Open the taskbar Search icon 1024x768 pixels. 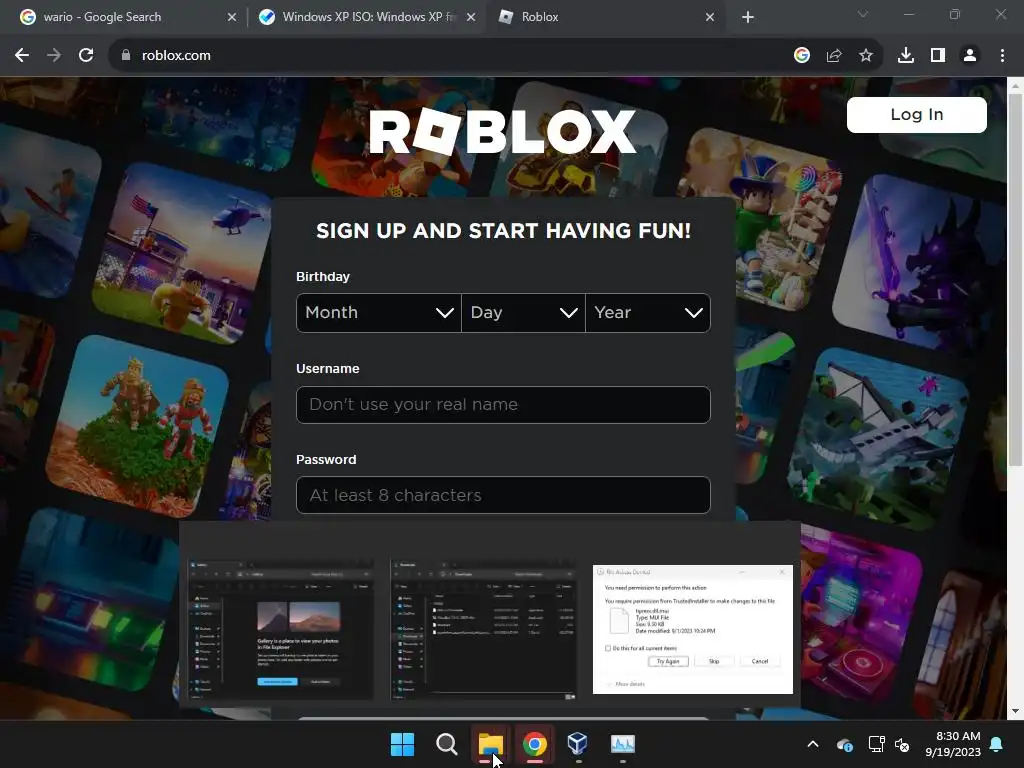click(x=447, y=744)
